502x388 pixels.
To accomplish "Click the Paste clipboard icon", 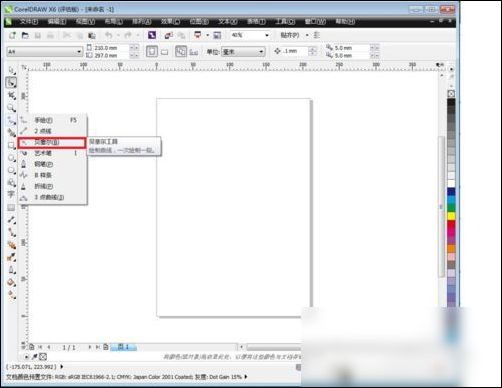I will (x=92, y=35).
